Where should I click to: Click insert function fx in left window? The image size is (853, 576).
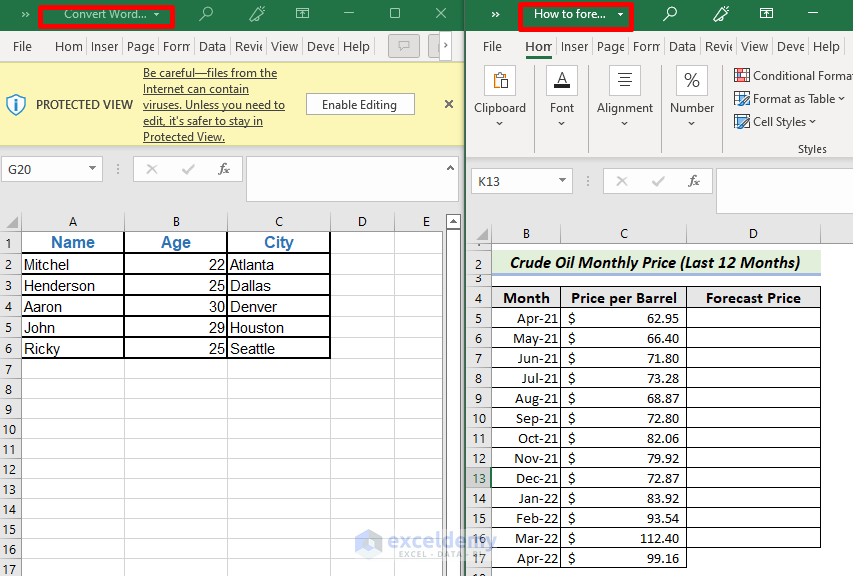coord(224,169)
